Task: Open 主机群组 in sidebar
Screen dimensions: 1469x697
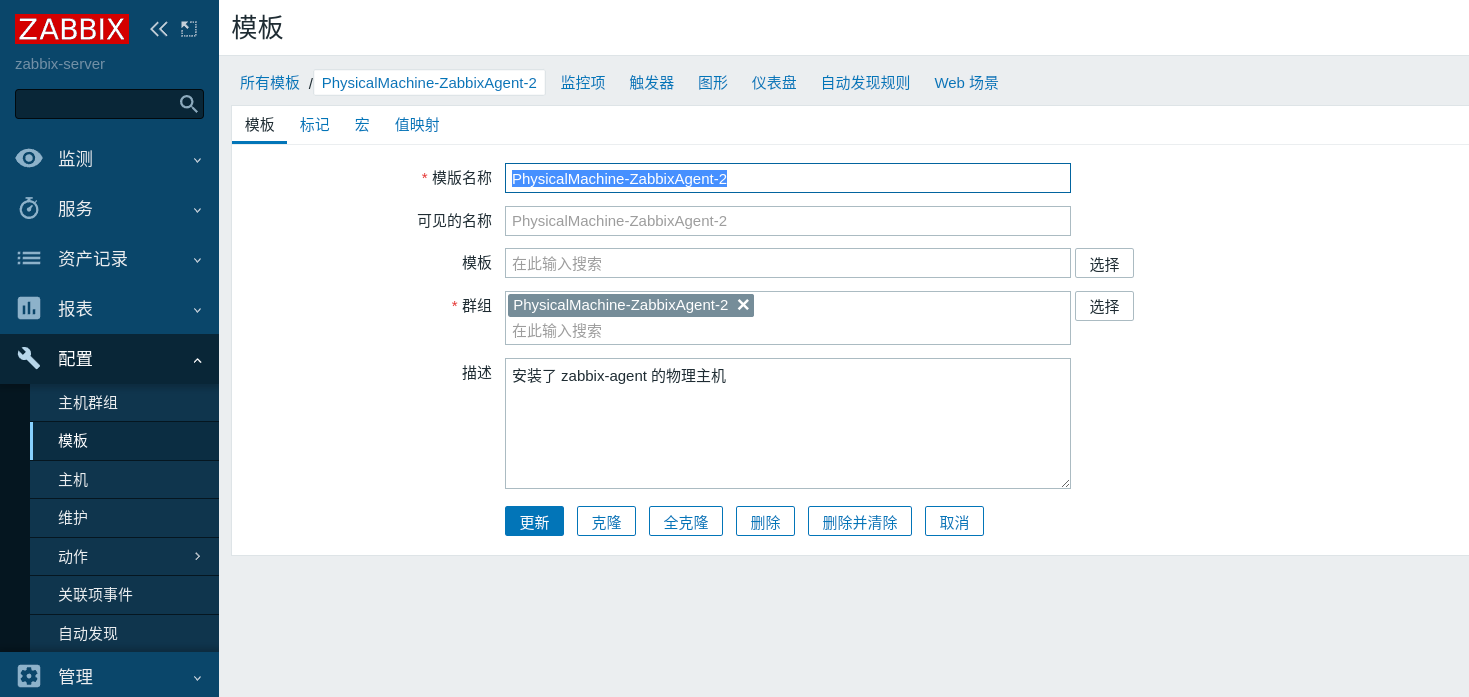Action: pos(124,403)
